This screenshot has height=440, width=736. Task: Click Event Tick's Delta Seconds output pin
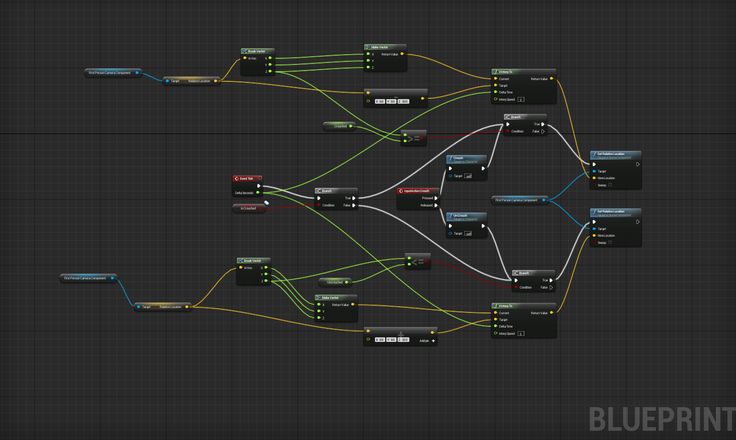pyautogui.click(x=258, y=193)
